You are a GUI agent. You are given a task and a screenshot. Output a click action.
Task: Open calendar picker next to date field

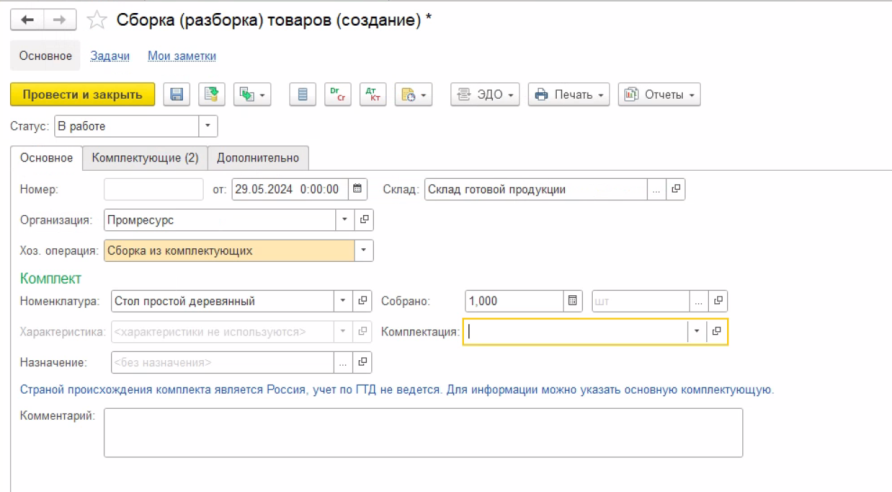pos(358,189)
